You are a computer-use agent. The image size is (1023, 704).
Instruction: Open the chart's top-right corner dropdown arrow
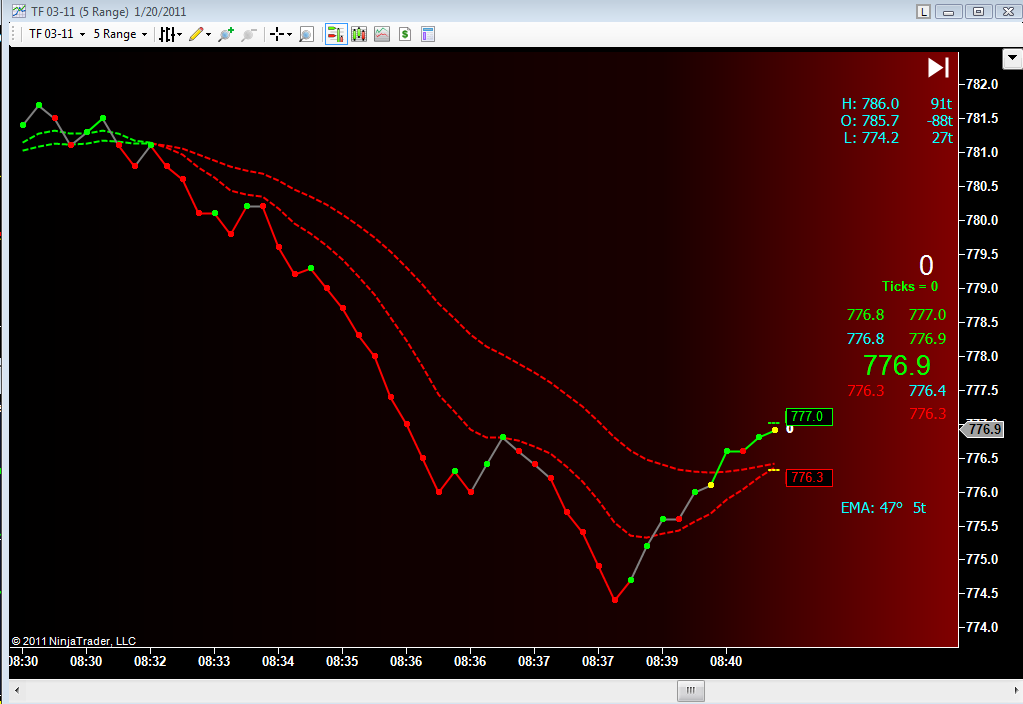tap(1012, 59)
